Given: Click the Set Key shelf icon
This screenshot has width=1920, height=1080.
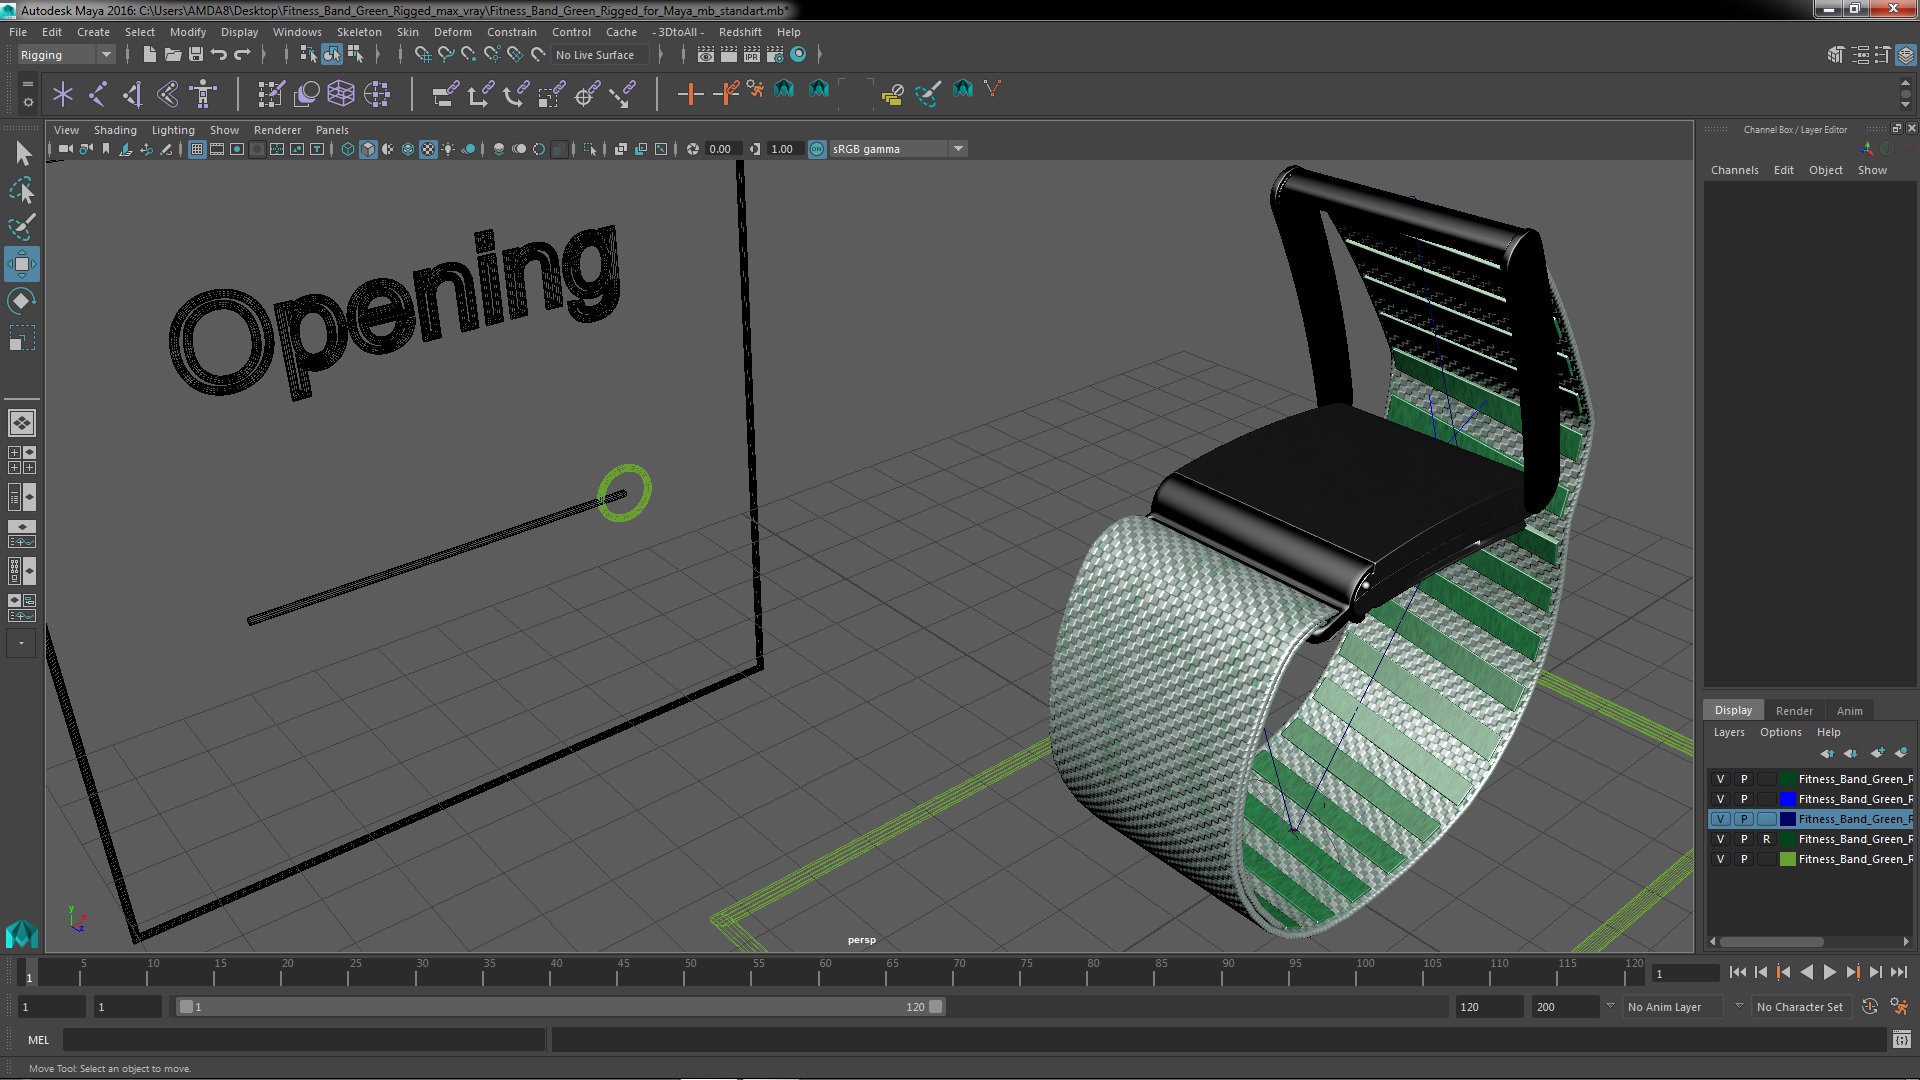Looking at the screenshot, I should 689,94.
